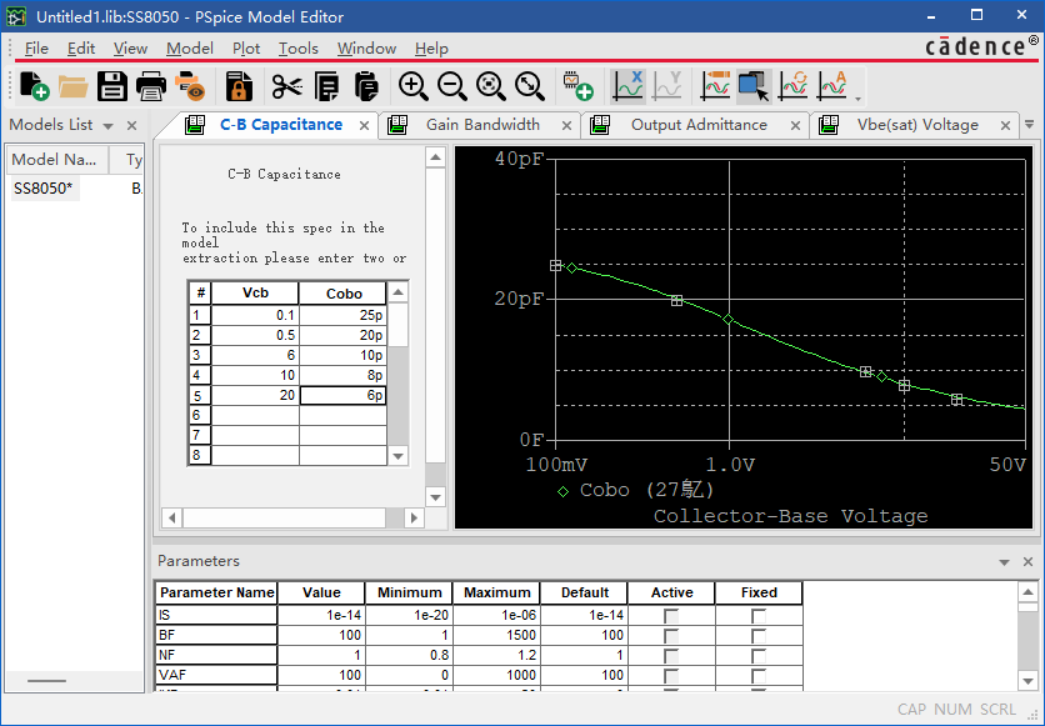Image resolution: width=1045 pixels, height=726 pixels.
Task: Toggle the Active checkbox for IS
Action: pos(671,615)
